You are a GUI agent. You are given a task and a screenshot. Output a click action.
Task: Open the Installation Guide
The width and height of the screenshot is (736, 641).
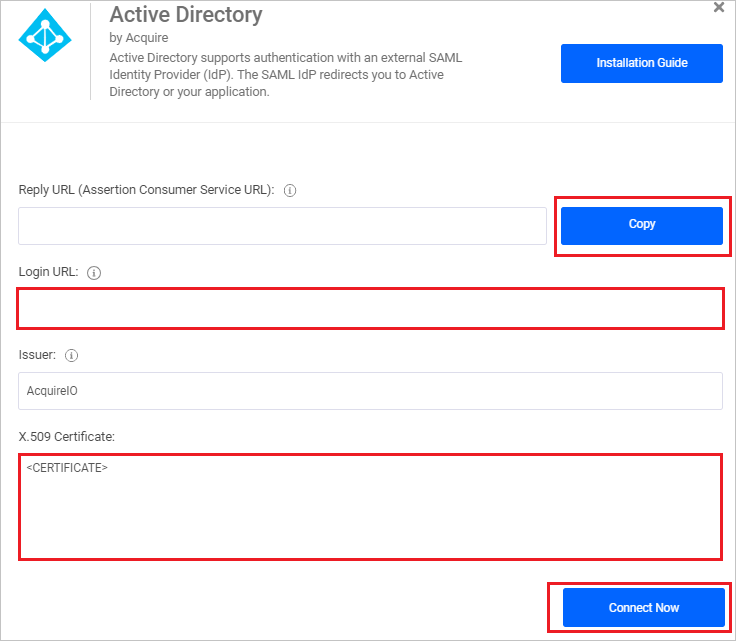[x=642, y=63]
